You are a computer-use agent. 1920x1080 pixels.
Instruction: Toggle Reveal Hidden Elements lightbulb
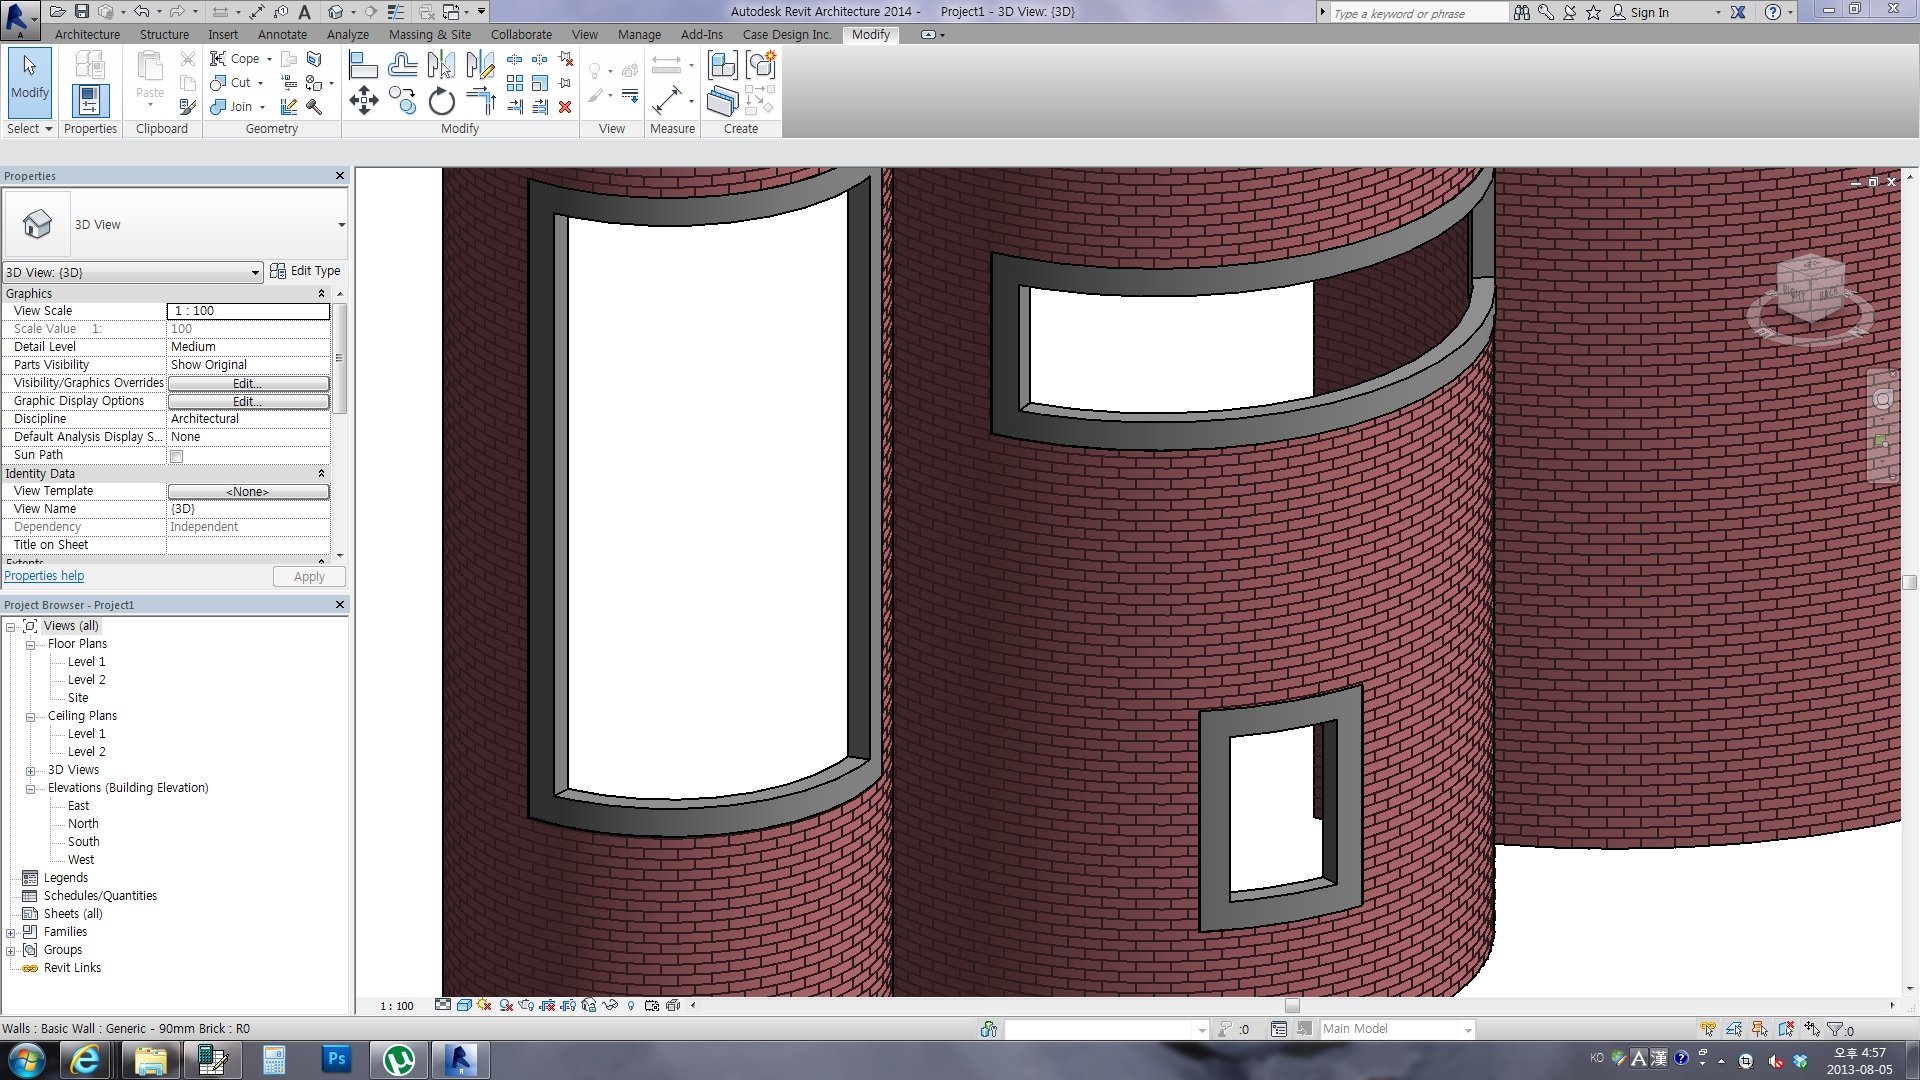pyautogui.click(x=631, y=1006)
